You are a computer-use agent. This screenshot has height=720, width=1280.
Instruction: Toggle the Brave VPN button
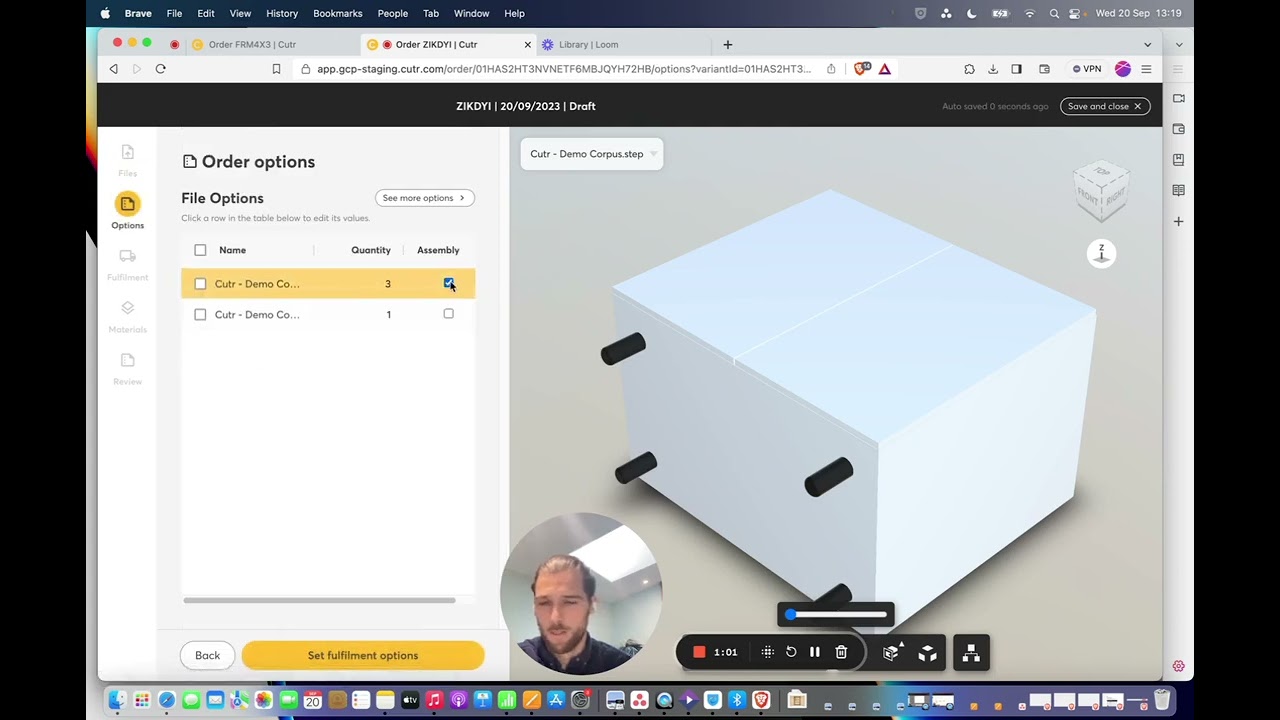pos(1087,69)
